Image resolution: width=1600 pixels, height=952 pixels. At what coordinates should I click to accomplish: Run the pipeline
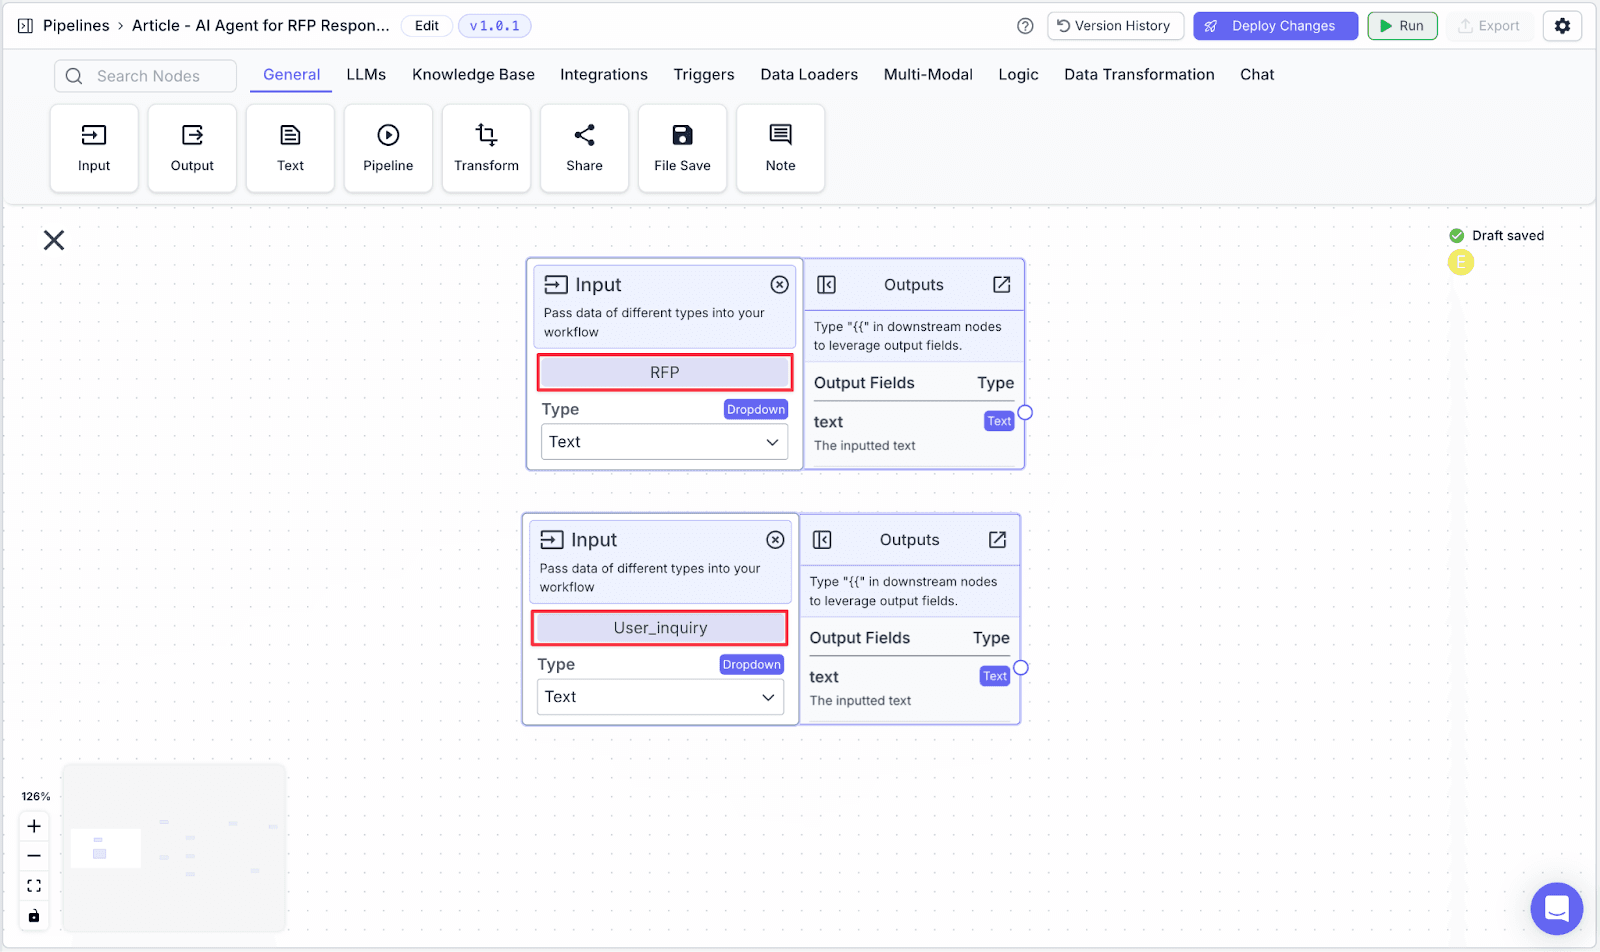(x=1402, y=26)
